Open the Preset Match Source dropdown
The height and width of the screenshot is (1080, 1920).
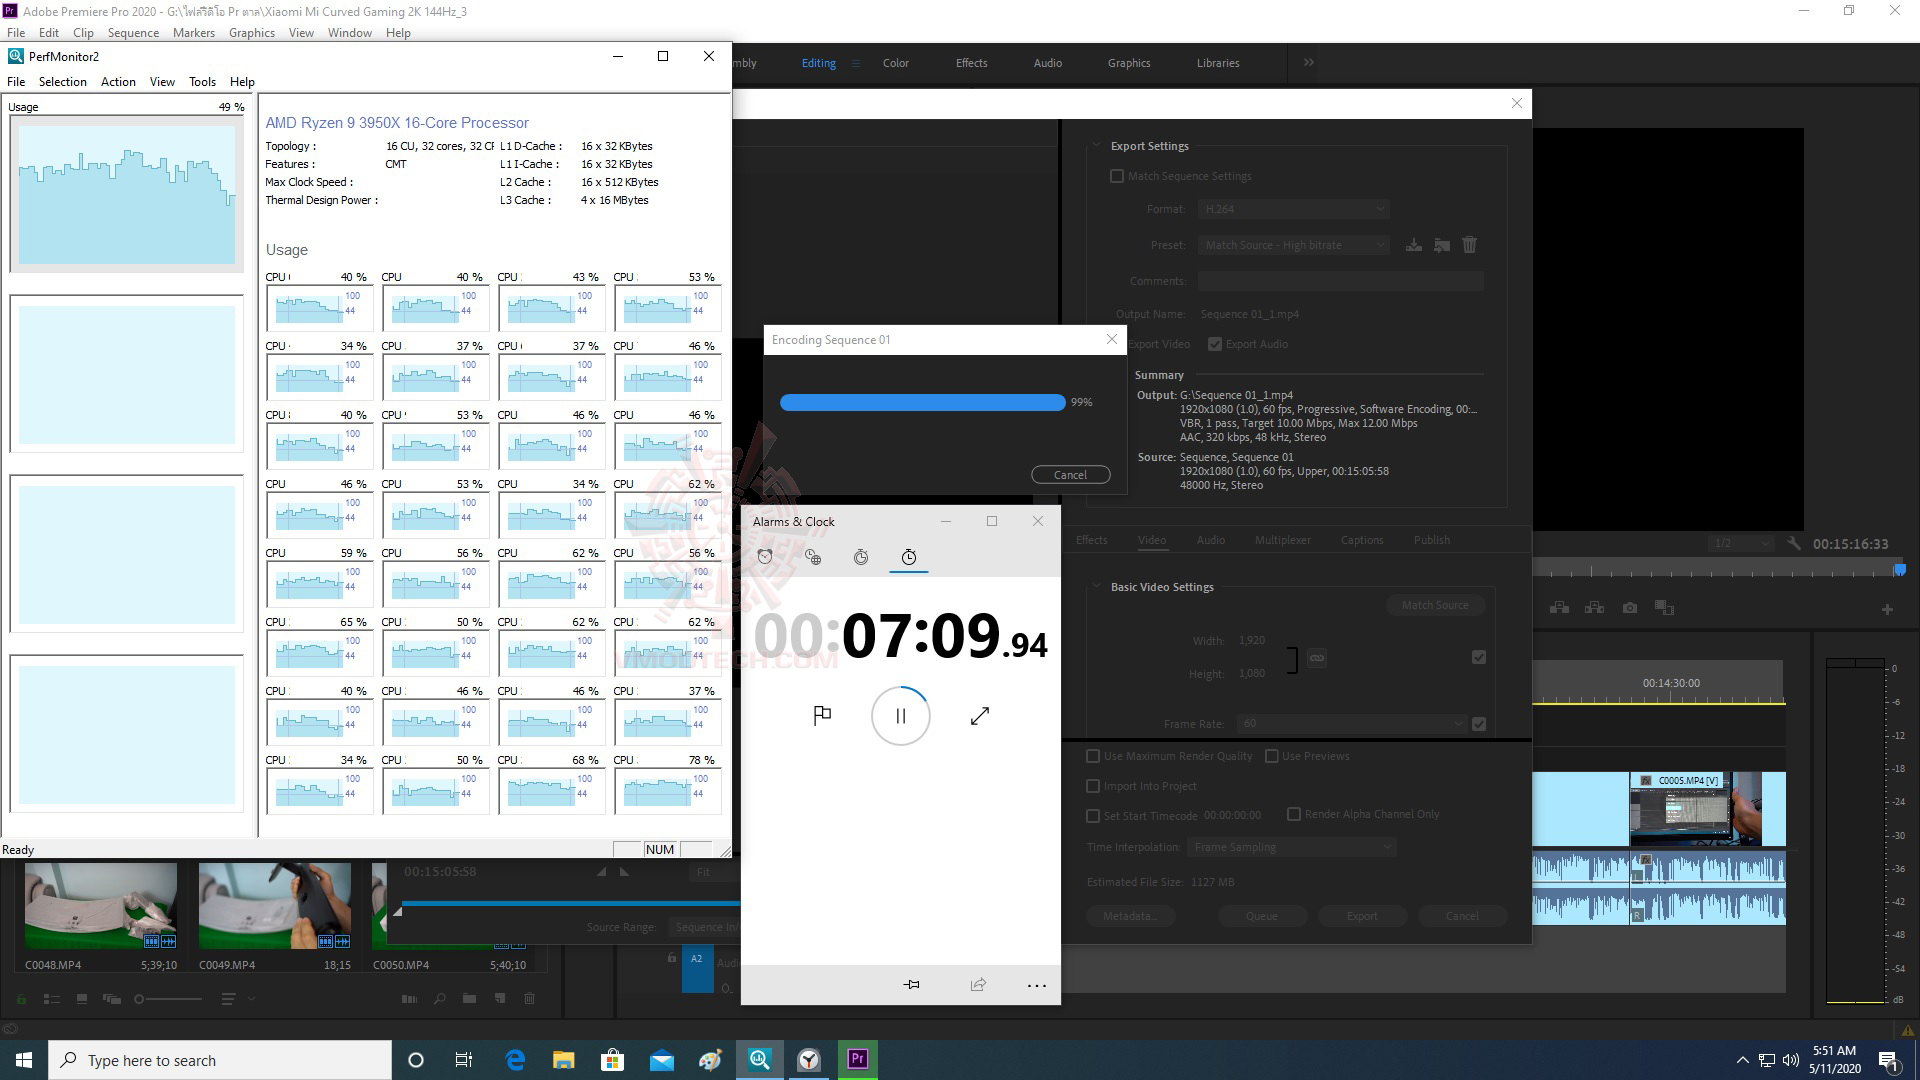[x=1294, y=245]
